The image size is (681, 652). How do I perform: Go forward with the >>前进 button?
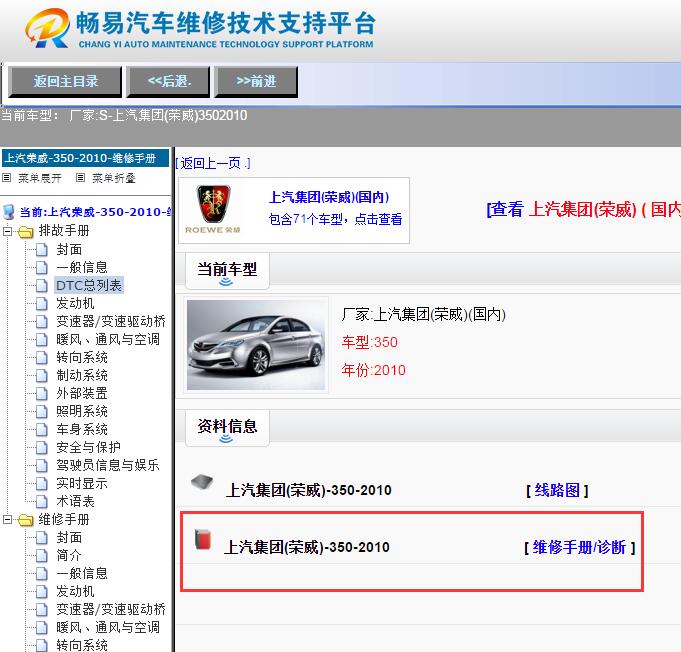point(256,81)
